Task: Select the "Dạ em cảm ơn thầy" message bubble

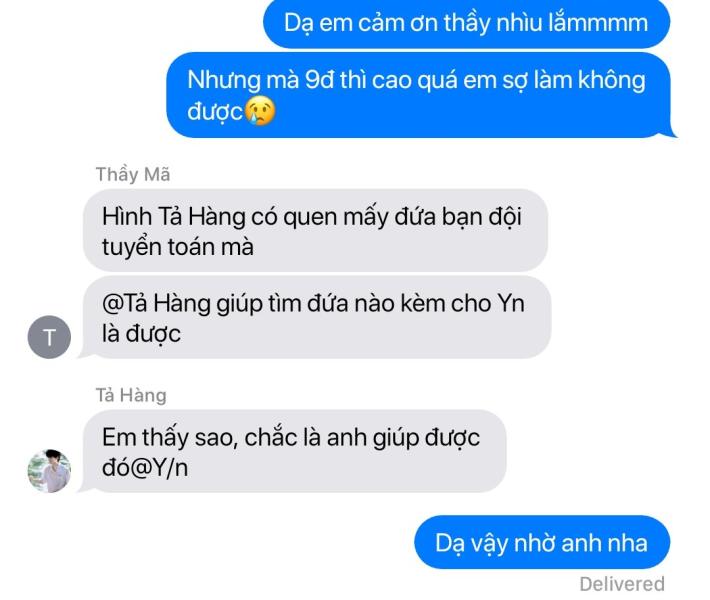Action: coord(466,24)
